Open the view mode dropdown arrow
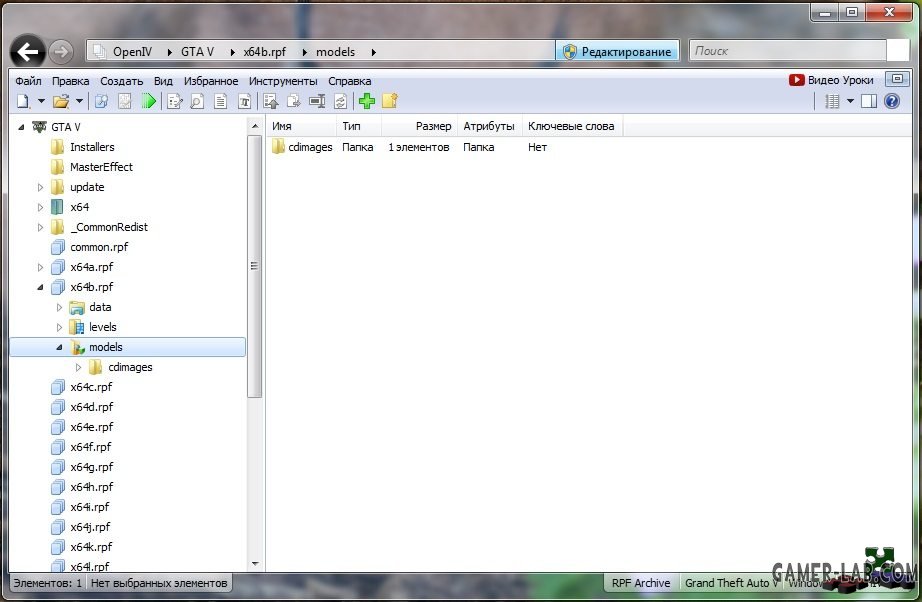922x602 pixels. (x=850, y=101)
